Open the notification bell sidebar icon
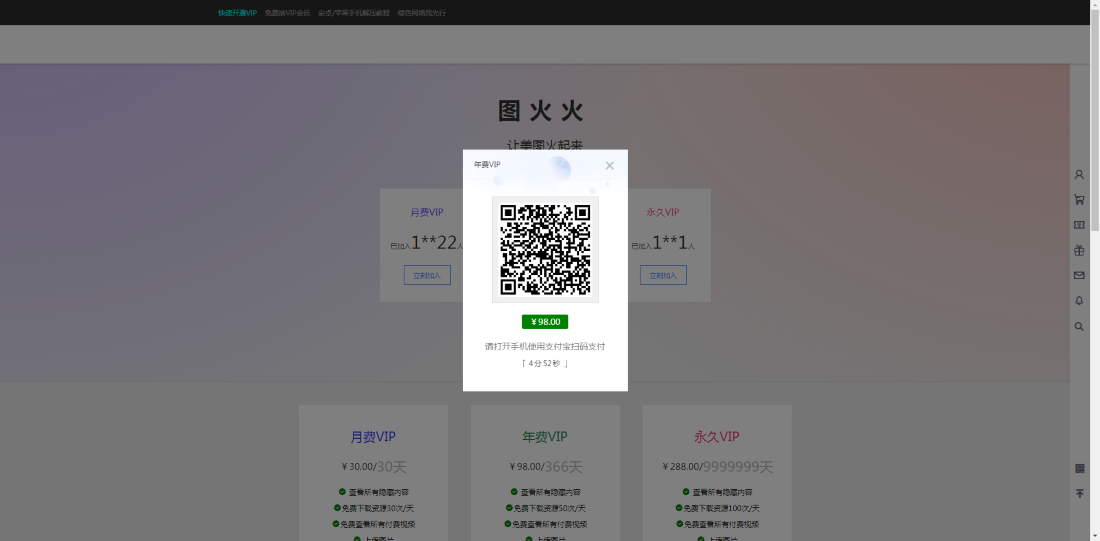 1079,301
